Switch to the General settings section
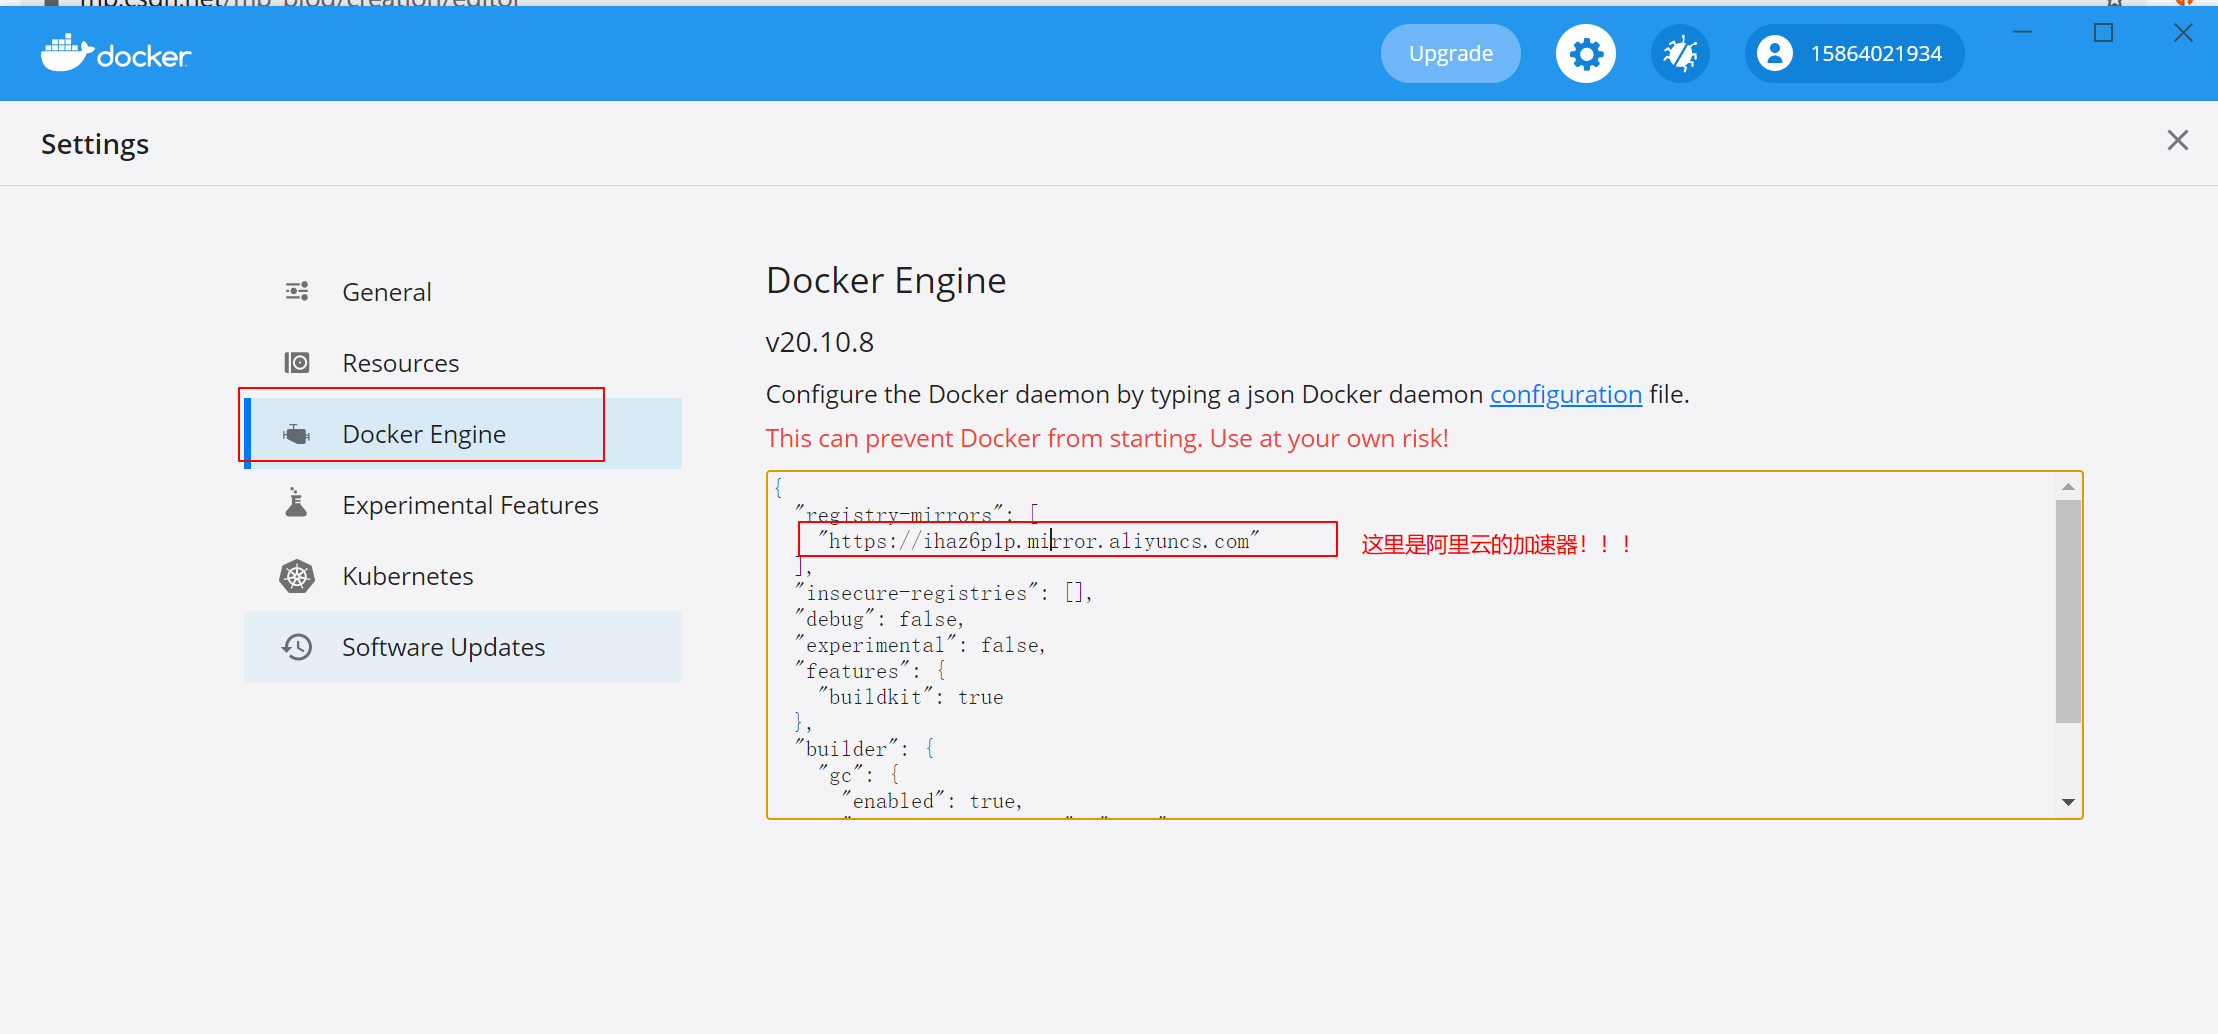This screenshot has width=2218, height=1034. pos(387,290)
